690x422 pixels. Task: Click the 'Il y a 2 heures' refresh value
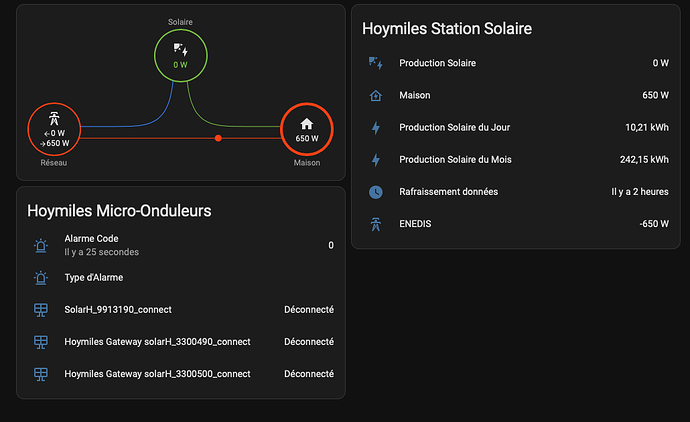click(640, 192)
